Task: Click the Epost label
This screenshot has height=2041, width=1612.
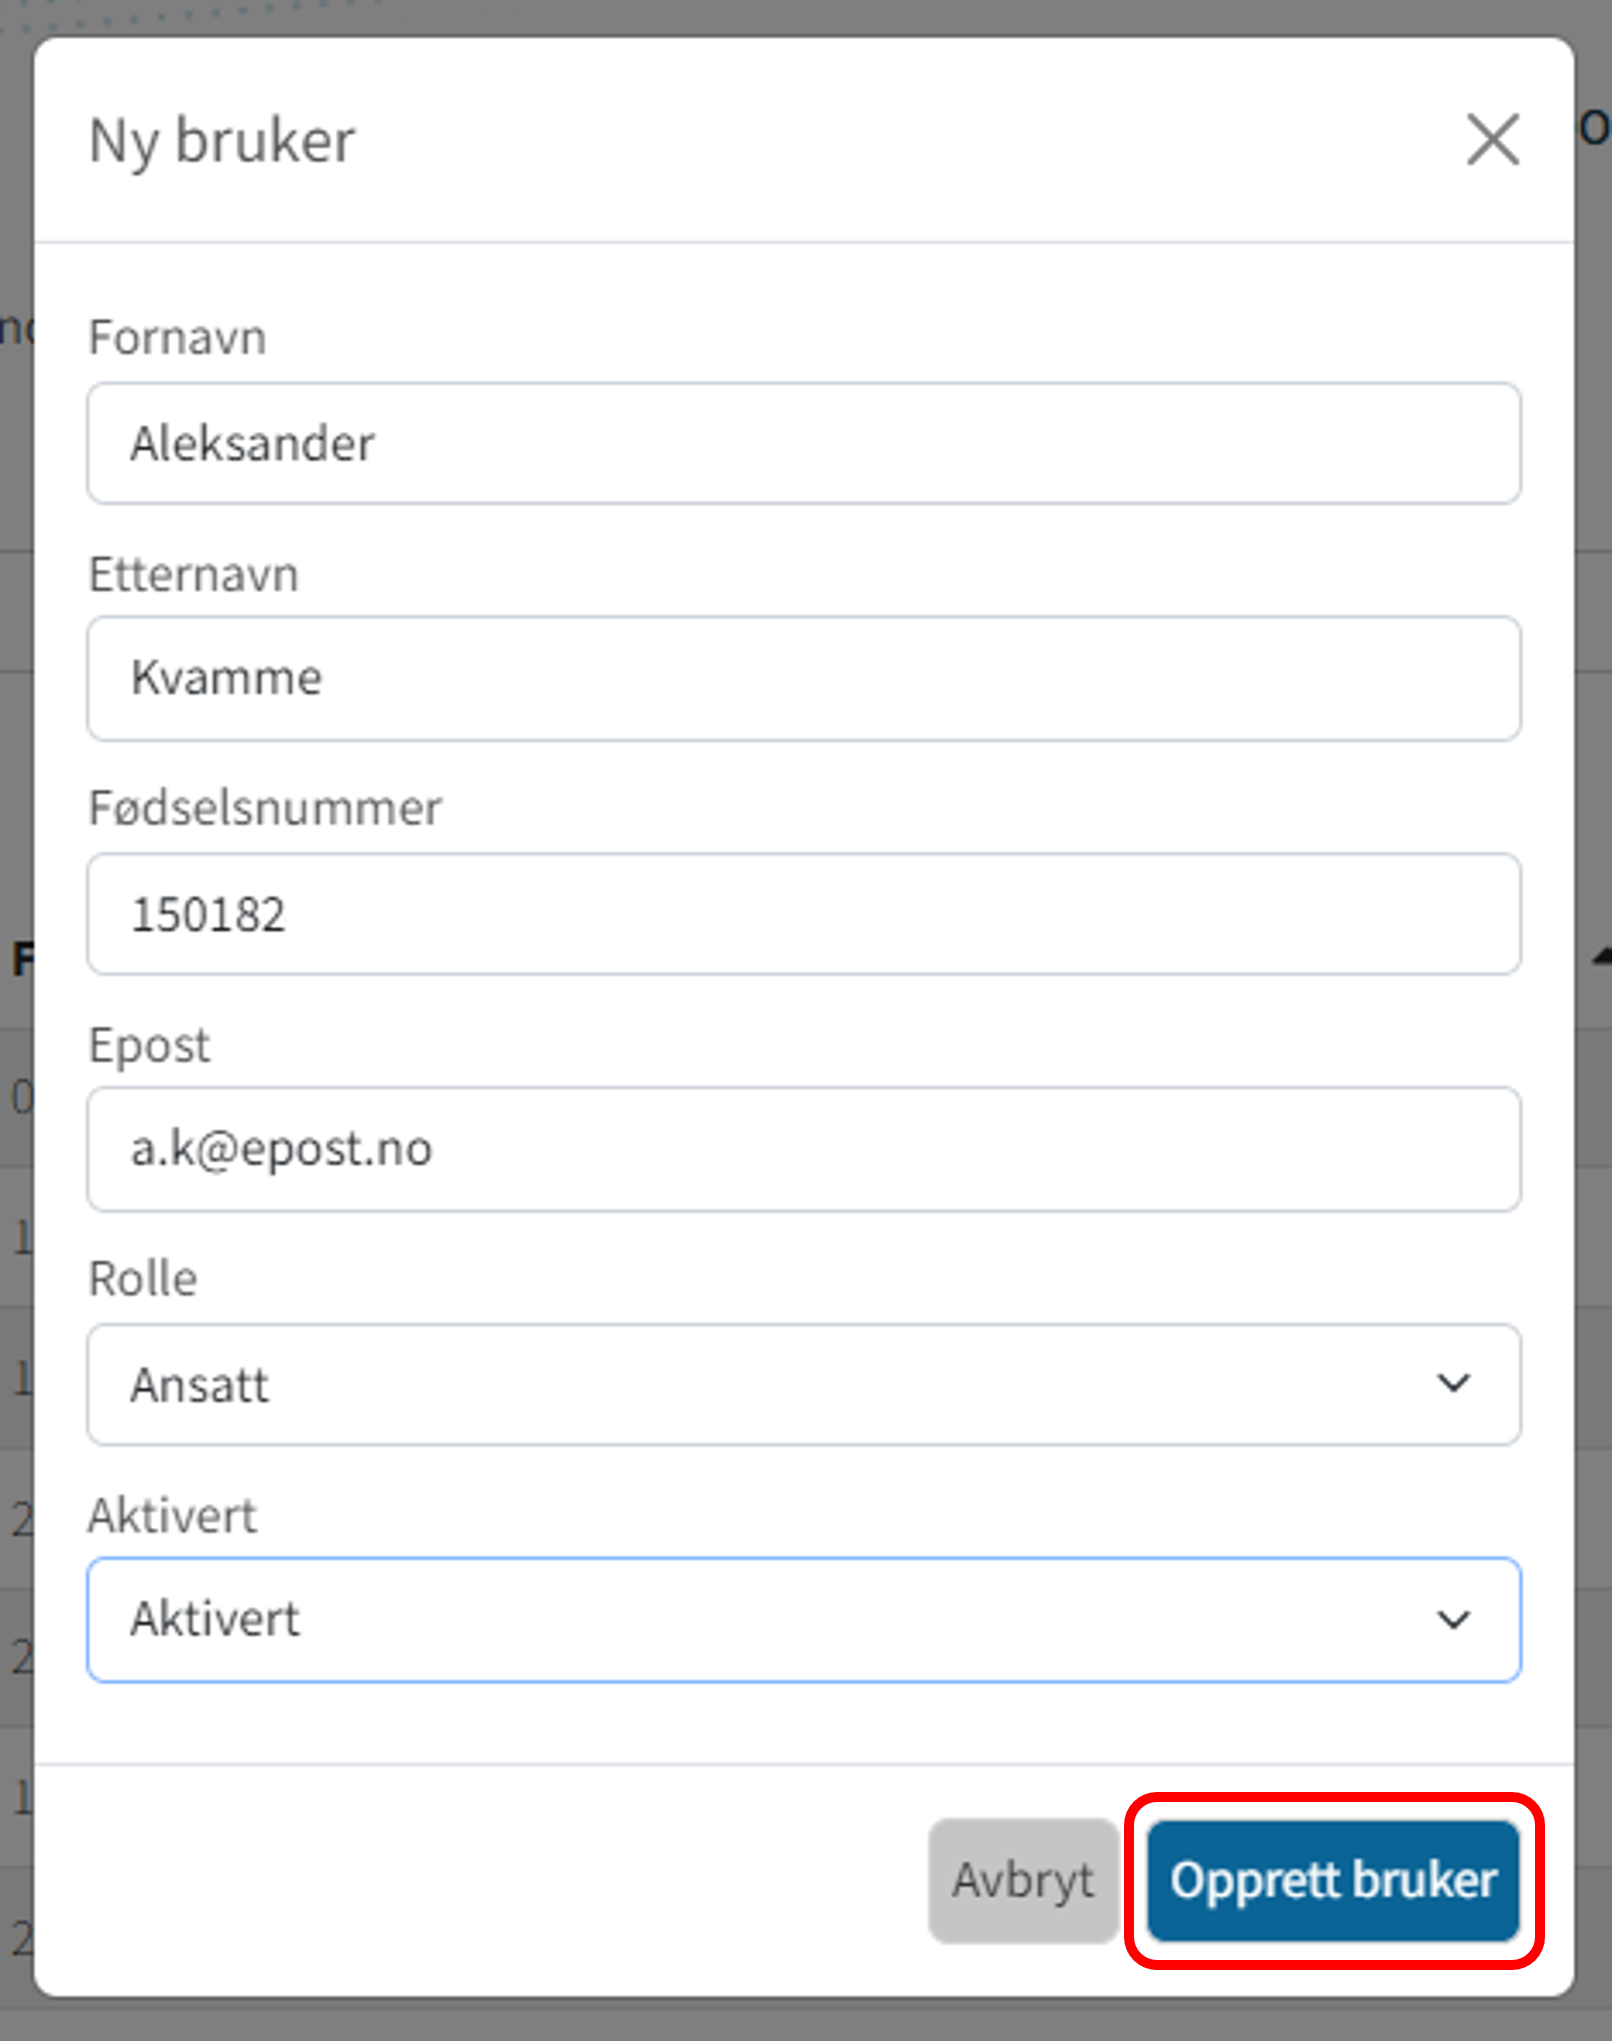Action: [150, 1045]
